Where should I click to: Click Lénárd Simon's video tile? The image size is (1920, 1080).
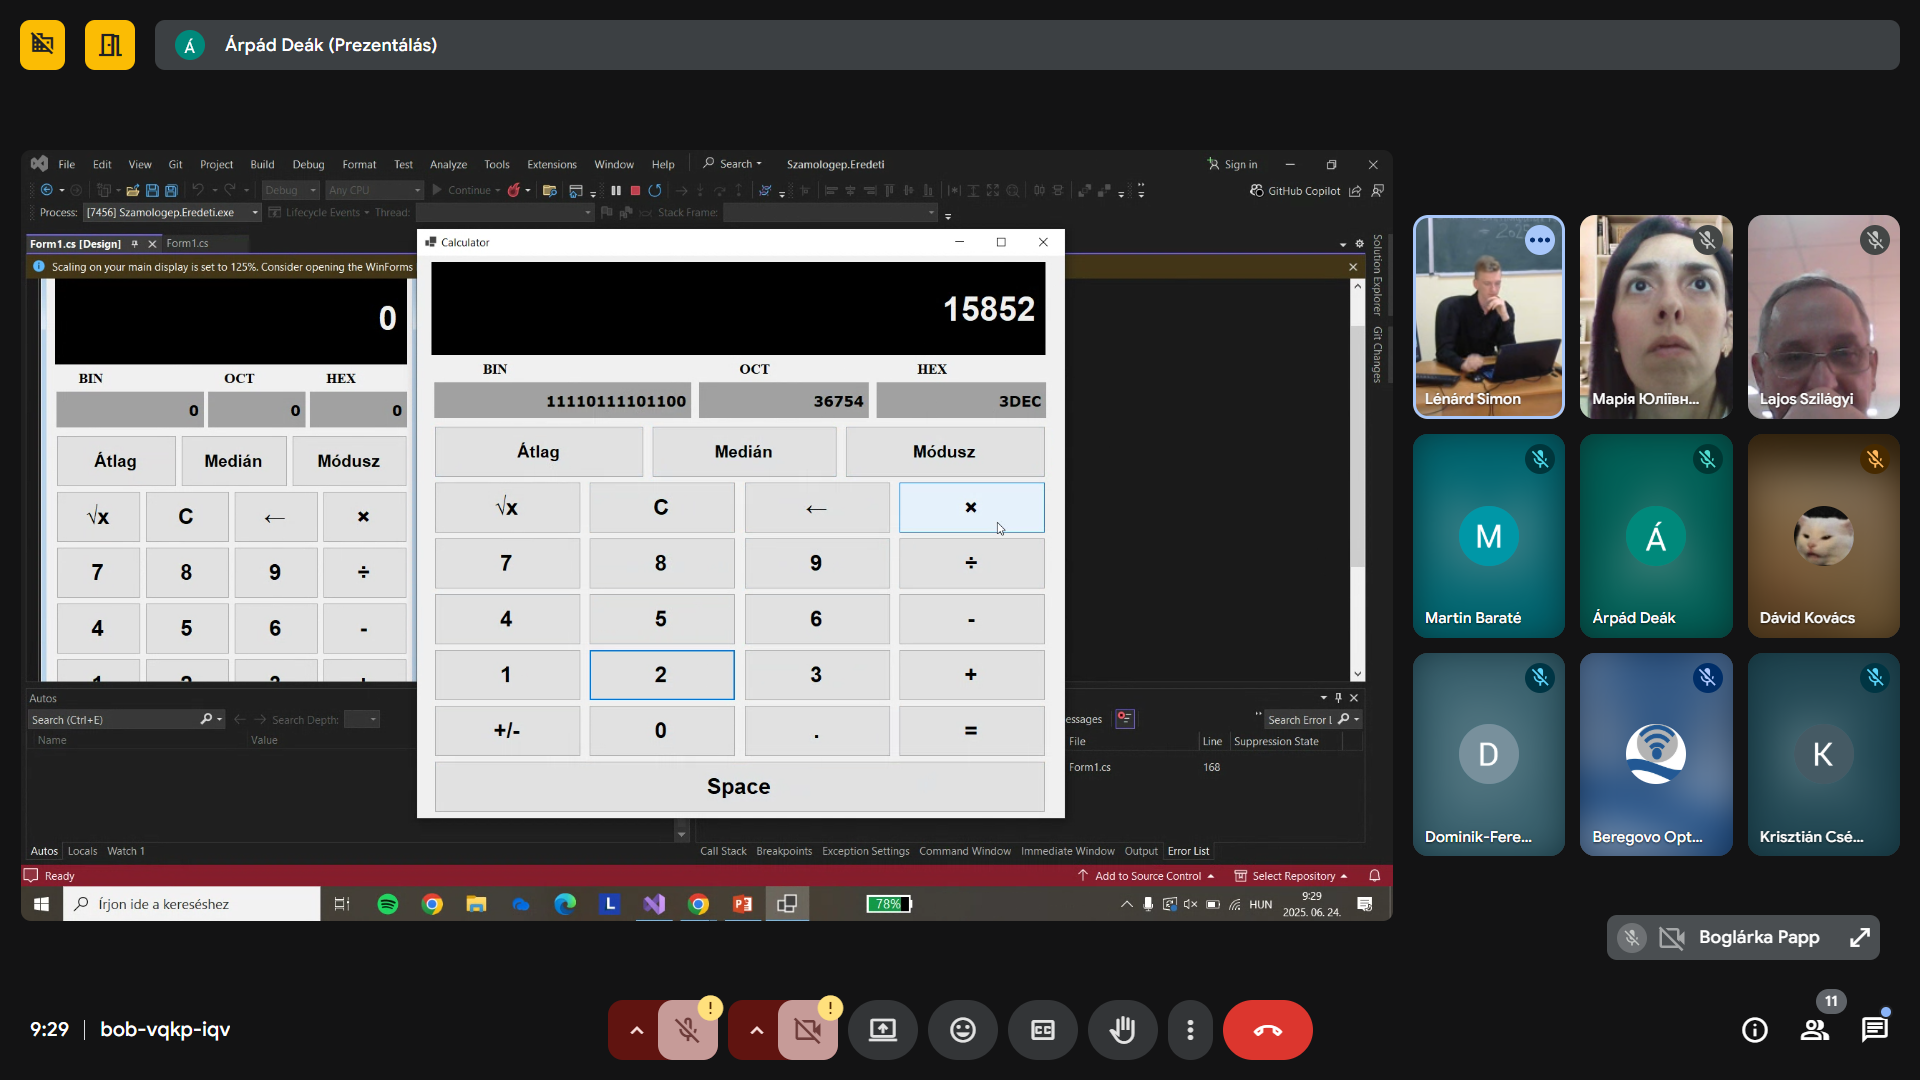pyautogui.click(x=1488, y=316)
